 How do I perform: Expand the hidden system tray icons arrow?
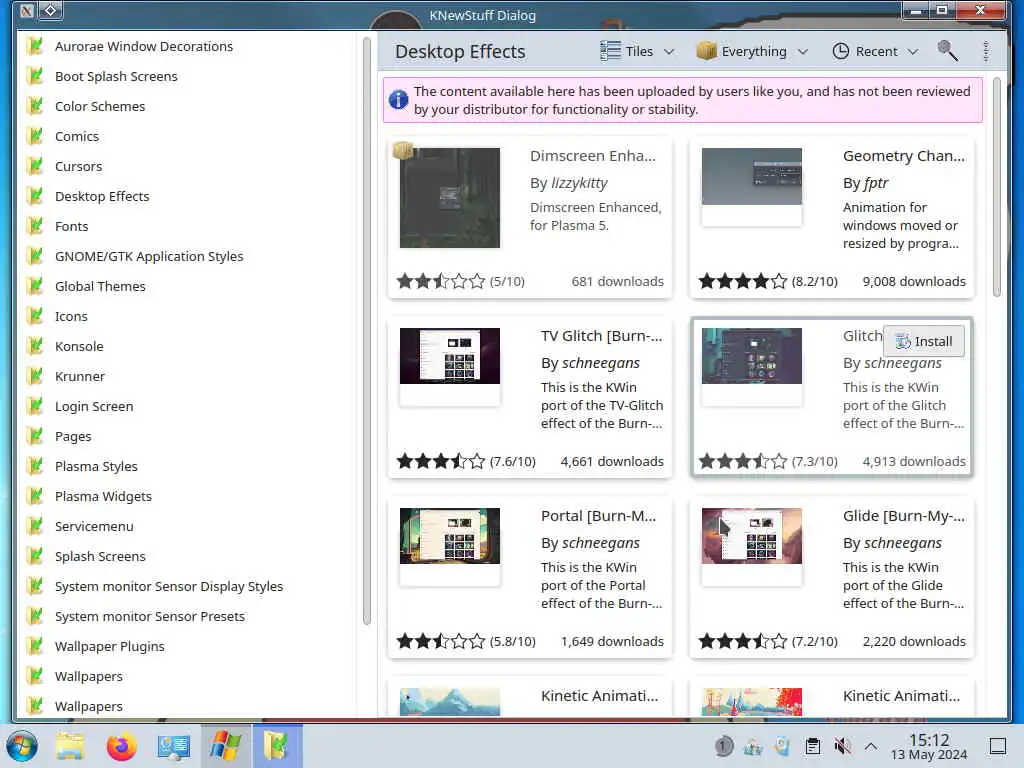click(x=871, y=746)
